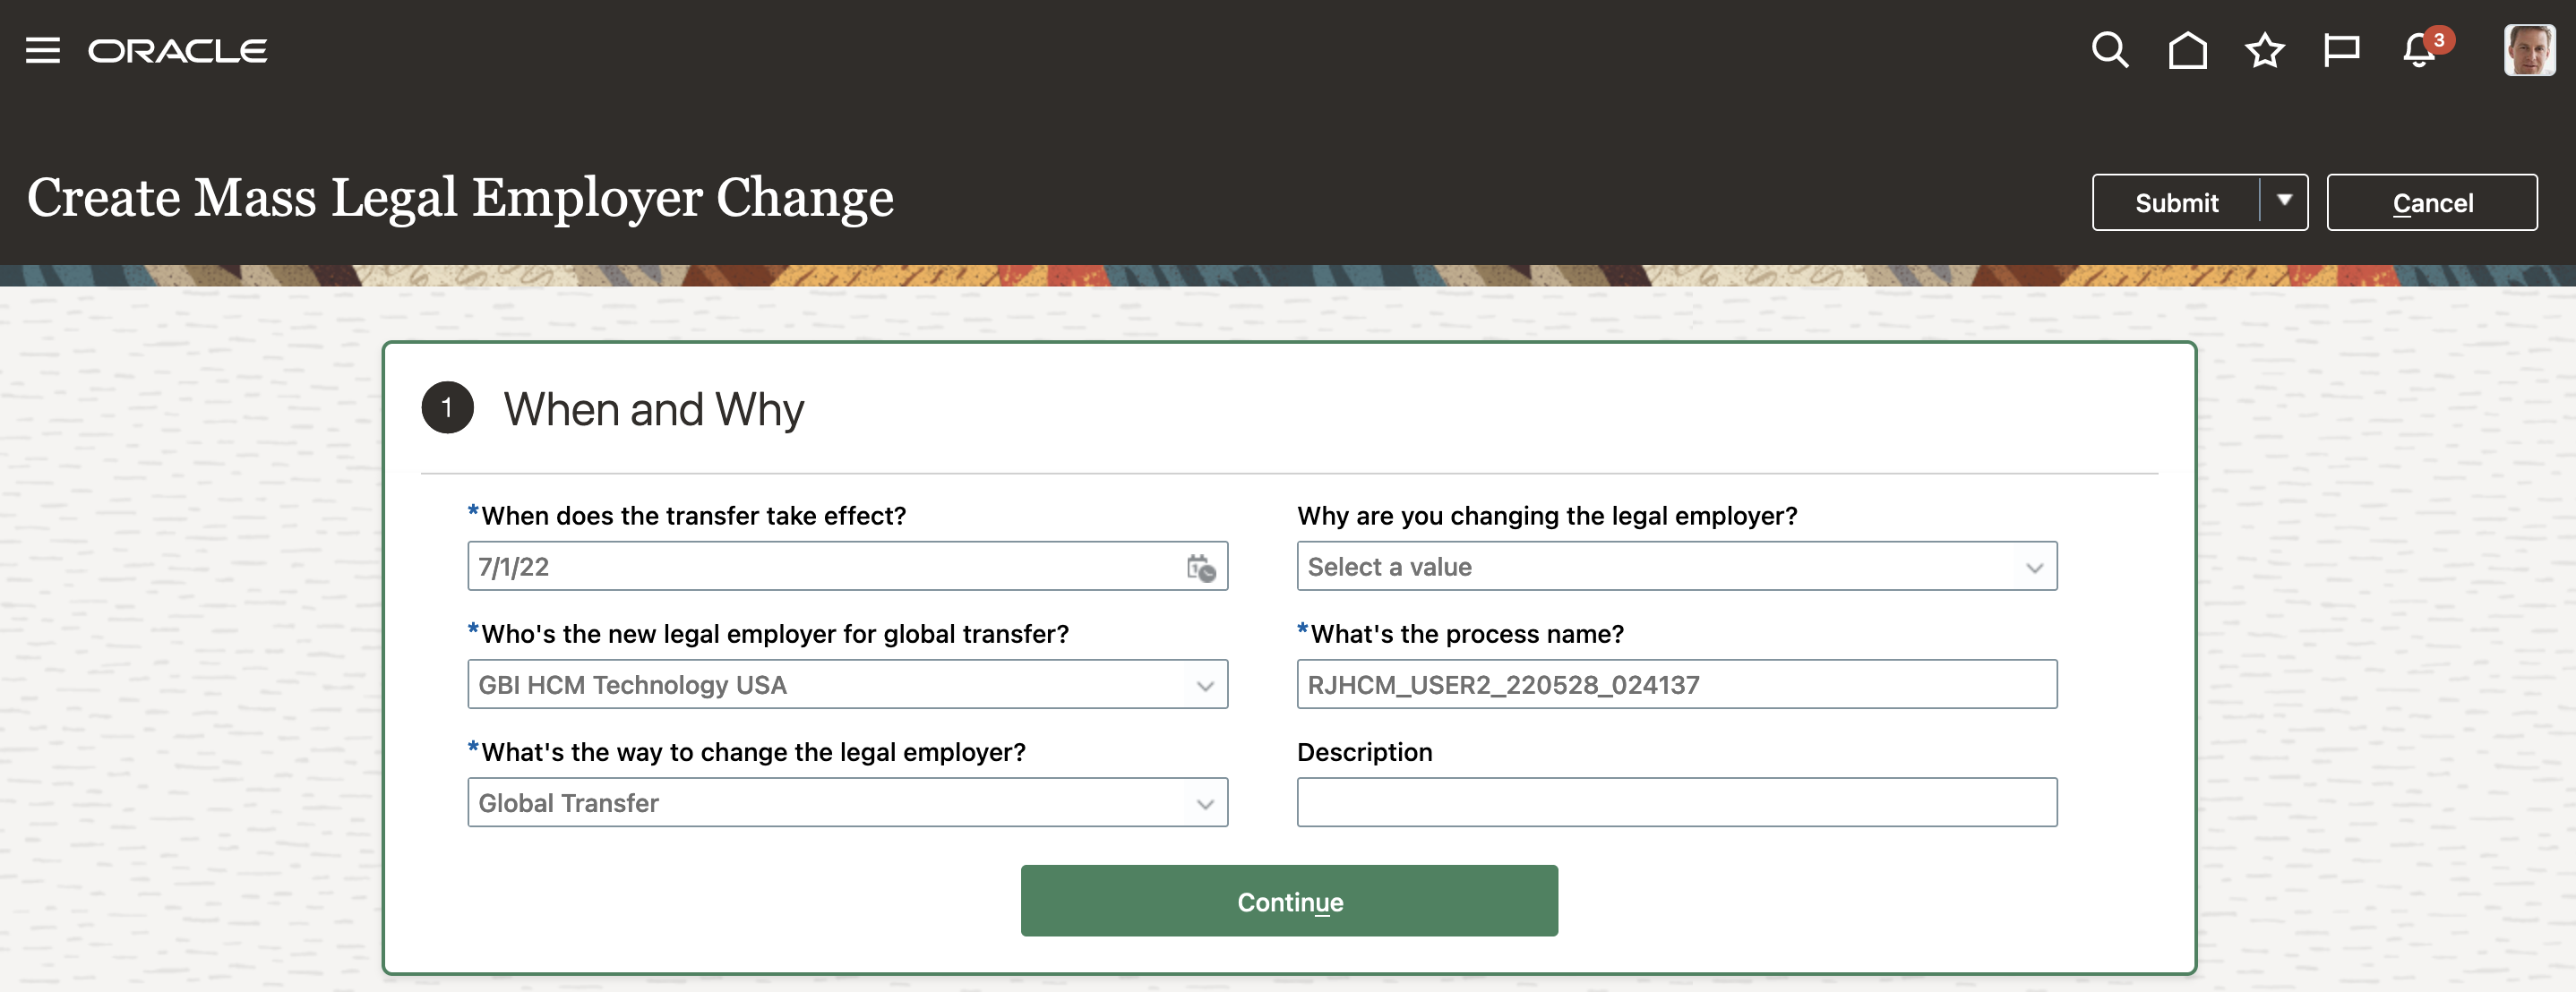2576x992 pixels.
Task: Open the Global Transfer way dropdown
Action: [1204, 803]
